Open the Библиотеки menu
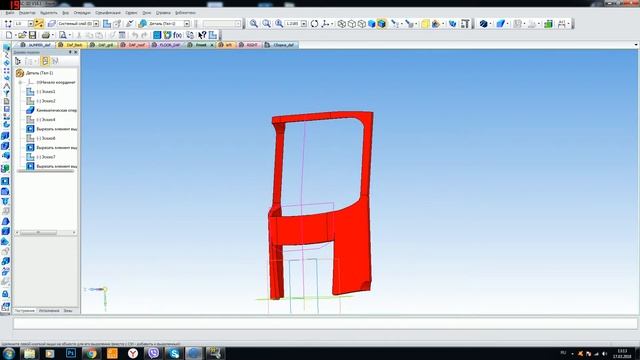 (185, 13)
